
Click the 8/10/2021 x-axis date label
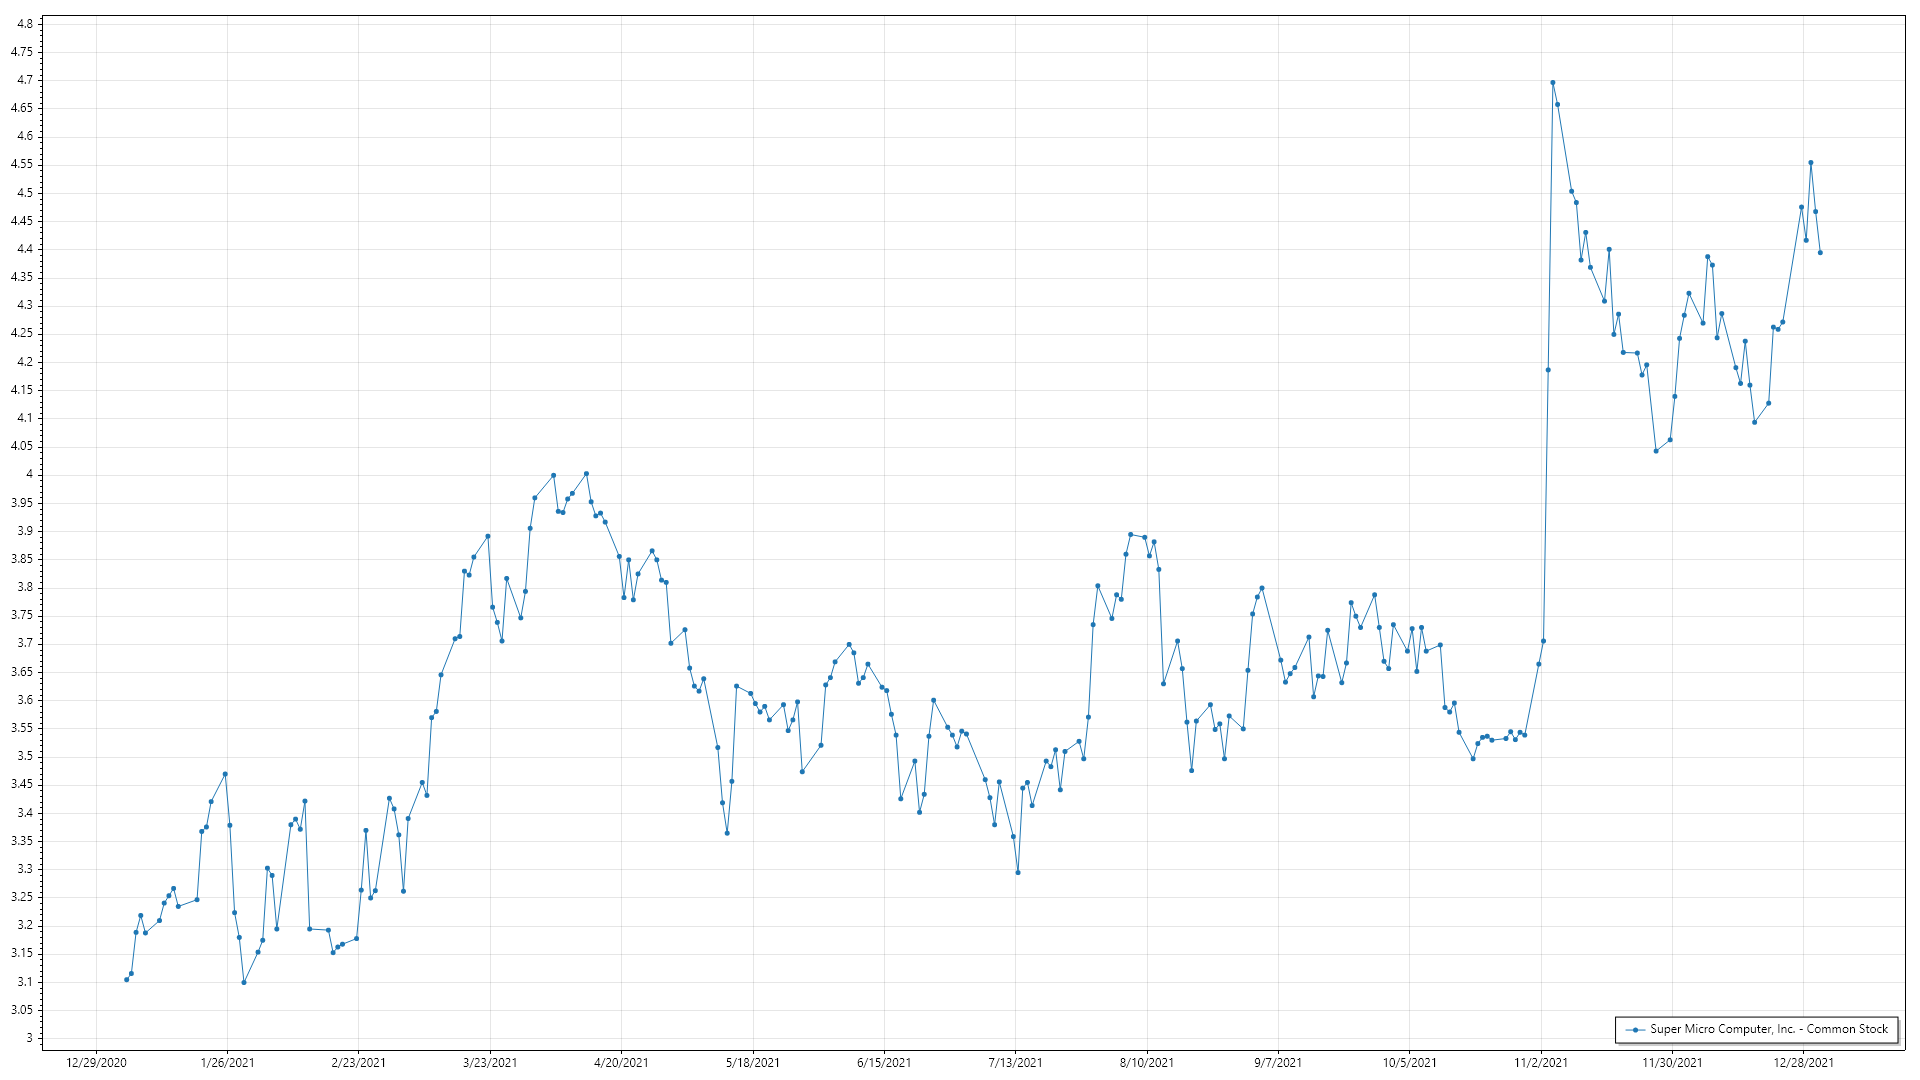click(1147, 1063)
